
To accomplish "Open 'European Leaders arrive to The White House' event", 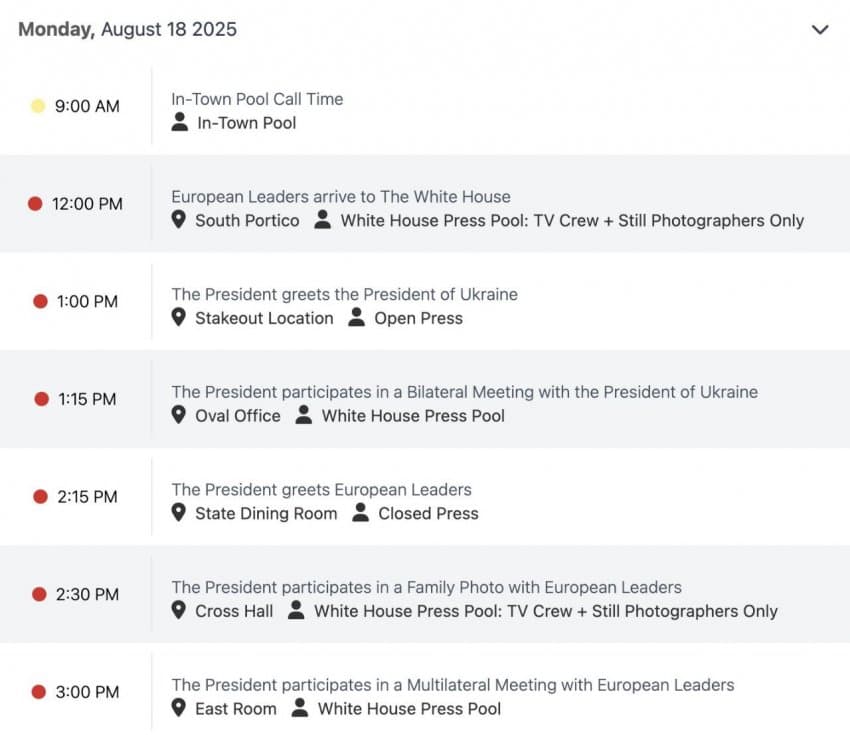I will pos(341,196).
